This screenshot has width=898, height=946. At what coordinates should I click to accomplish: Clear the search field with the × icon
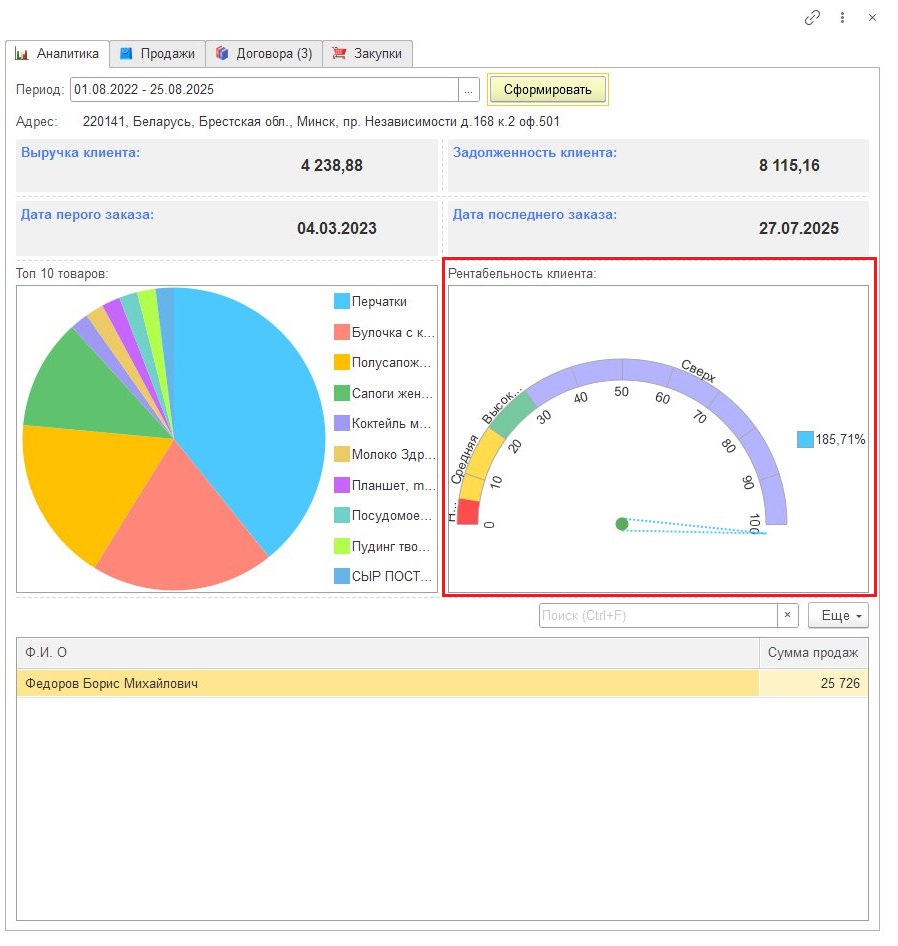tap(788, 616)
